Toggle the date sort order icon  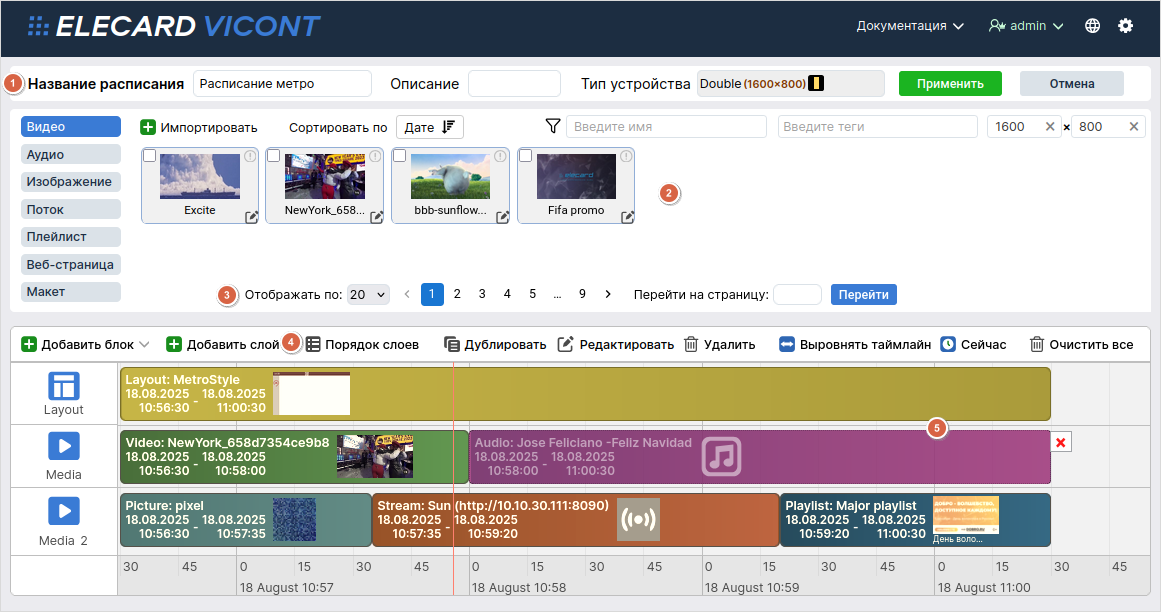448,127
